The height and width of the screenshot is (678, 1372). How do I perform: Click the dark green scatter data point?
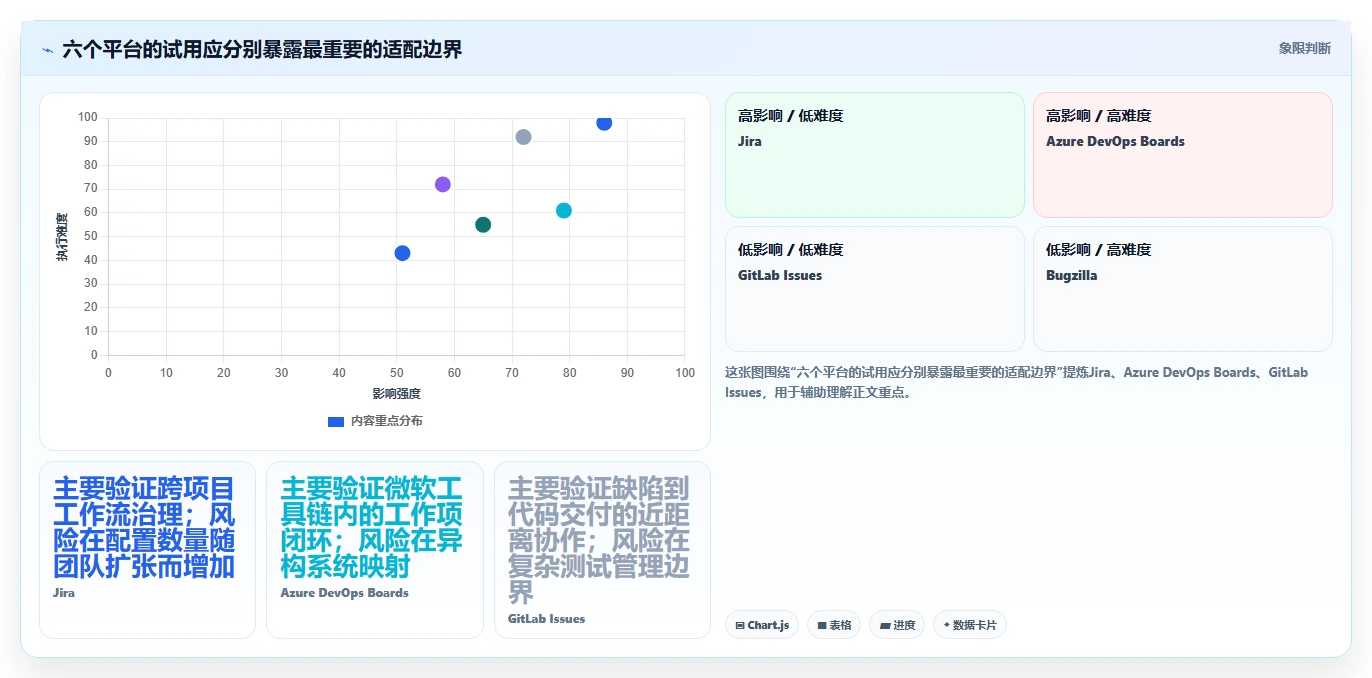point(483,225)
